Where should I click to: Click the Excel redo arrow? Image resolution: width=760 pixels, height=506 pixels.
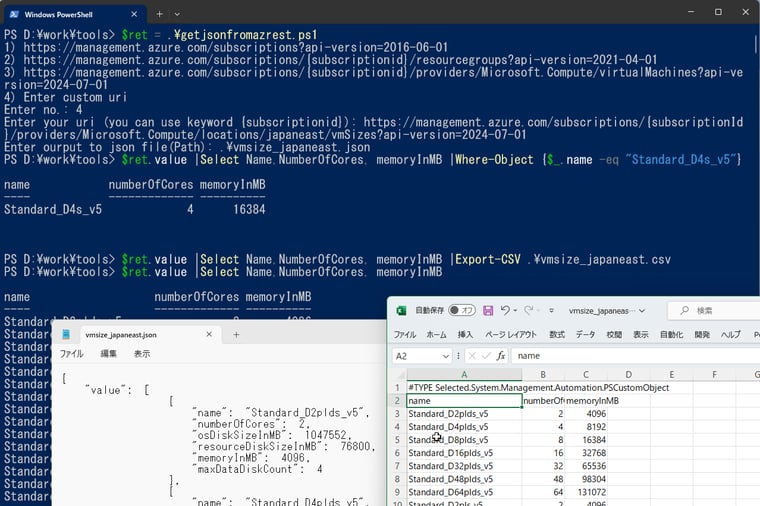click(x=528, y=310)
